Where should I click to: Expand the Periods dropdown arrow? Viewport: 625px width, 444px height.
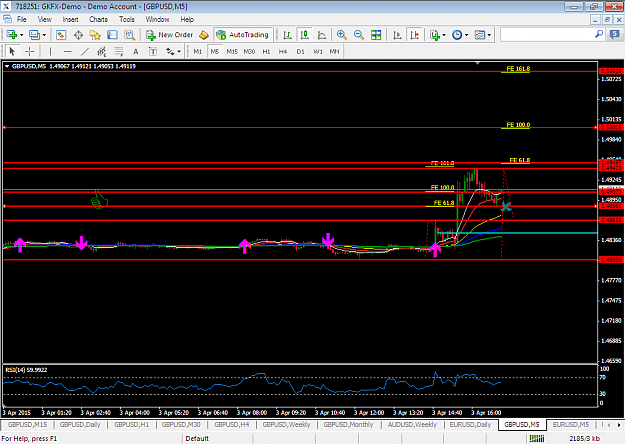(x=466, y=35)
